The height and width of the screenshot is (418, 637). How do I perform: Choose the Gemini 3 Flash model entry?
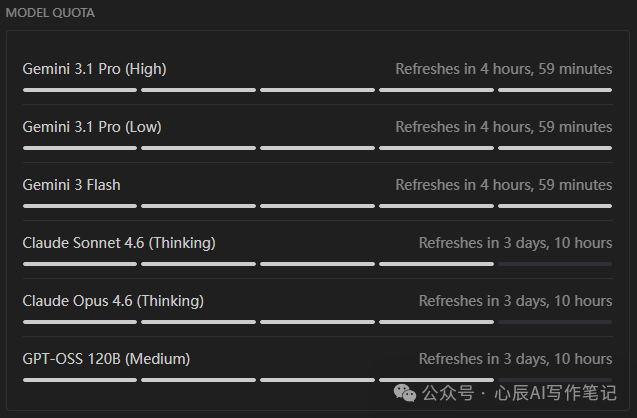point(71,185)
